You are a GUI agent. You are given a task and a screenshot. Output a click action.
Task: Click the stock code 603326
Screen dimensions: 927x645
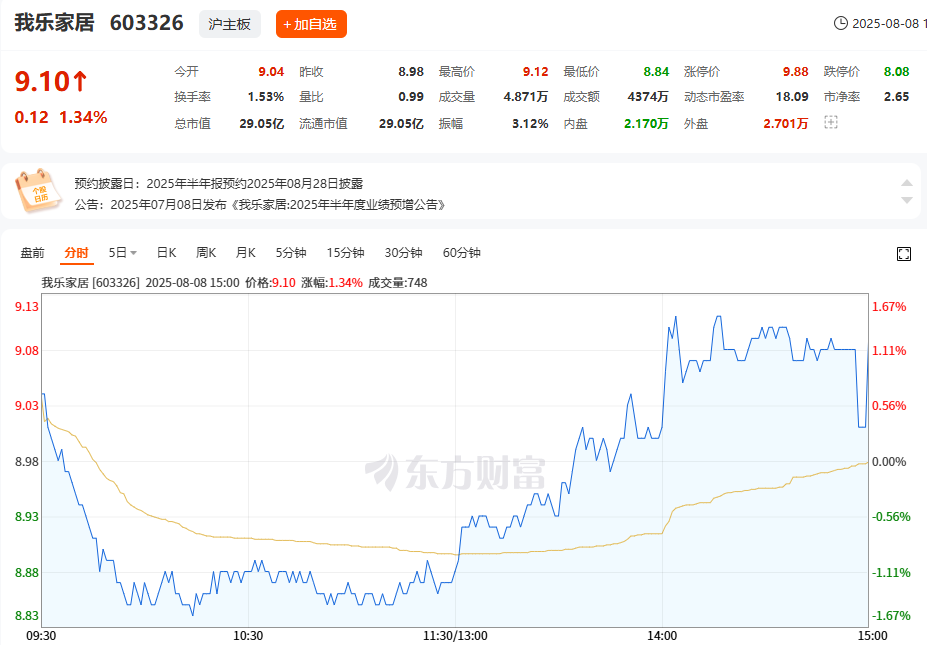(147, 22)
